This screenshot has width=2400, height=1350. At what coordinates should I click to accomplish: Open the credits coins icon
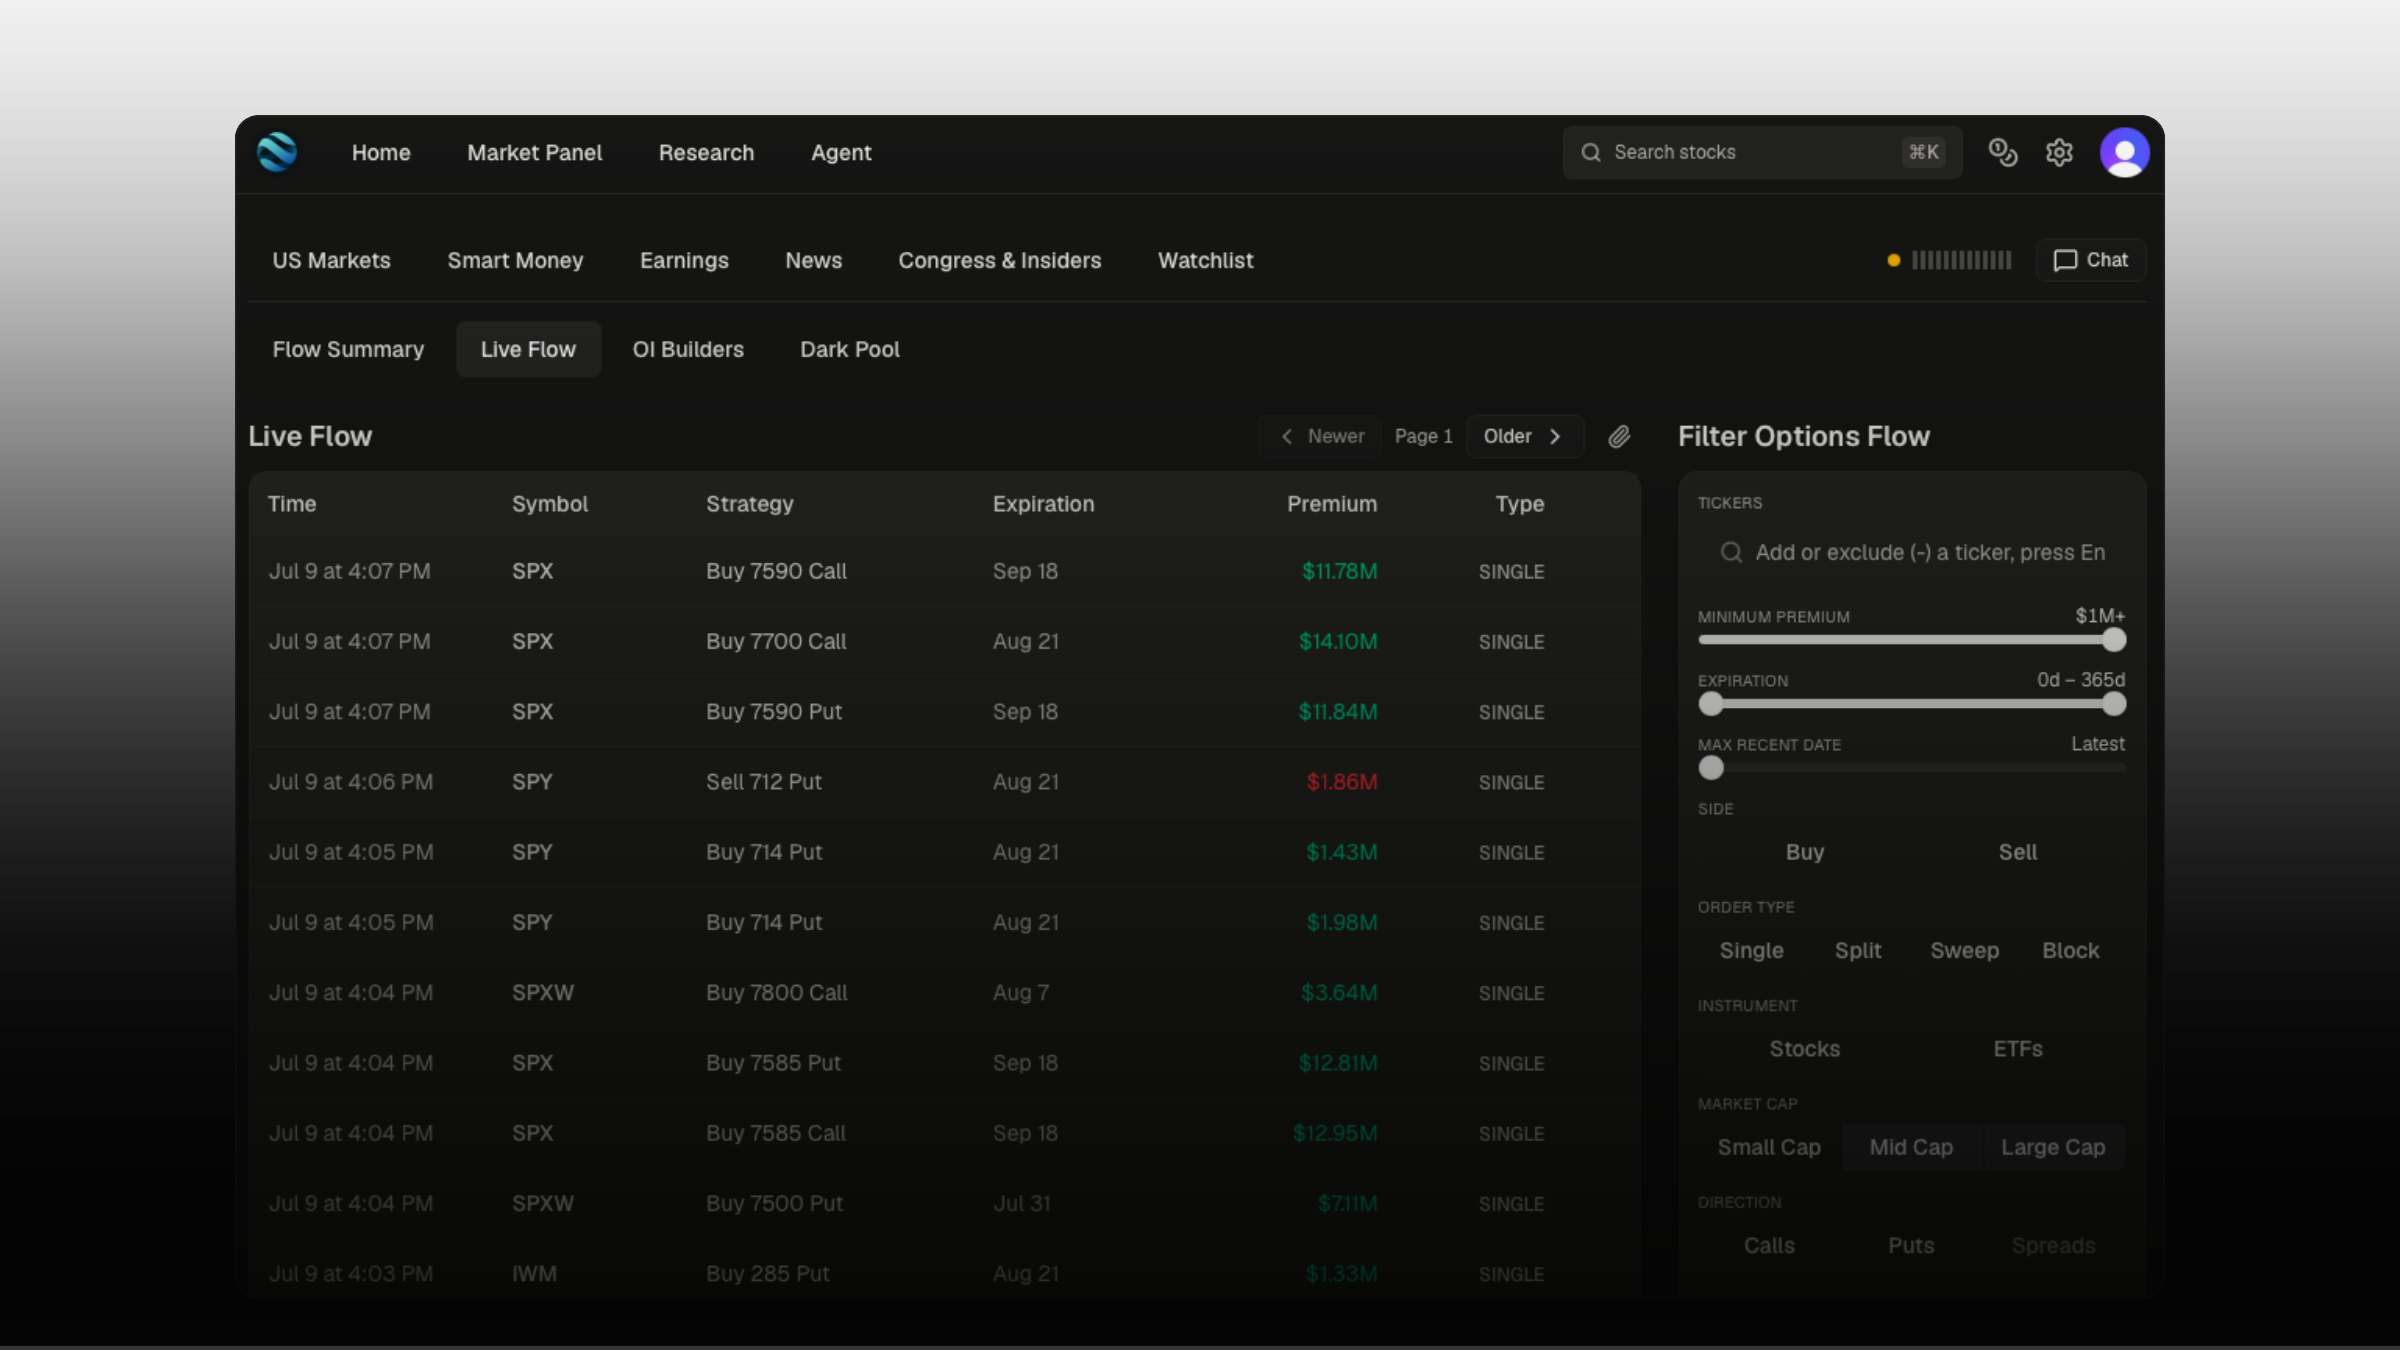[x=2002, y=152]
